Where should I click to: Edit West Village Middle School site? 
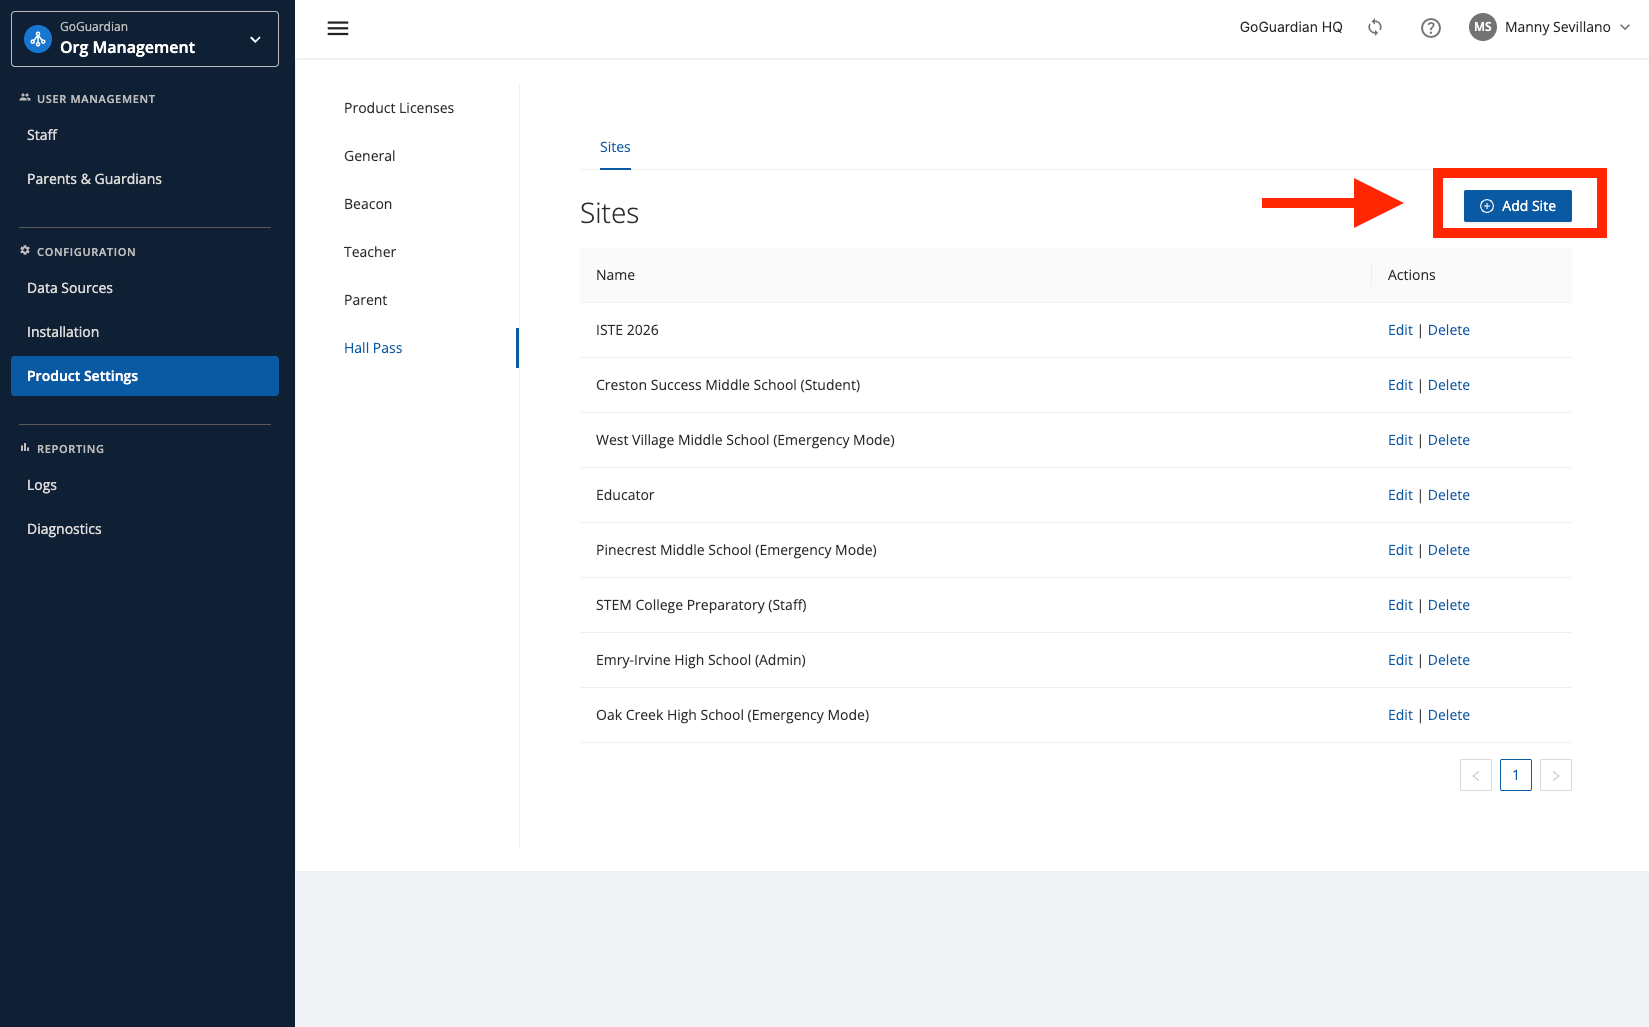click(x=1400, y=440)
